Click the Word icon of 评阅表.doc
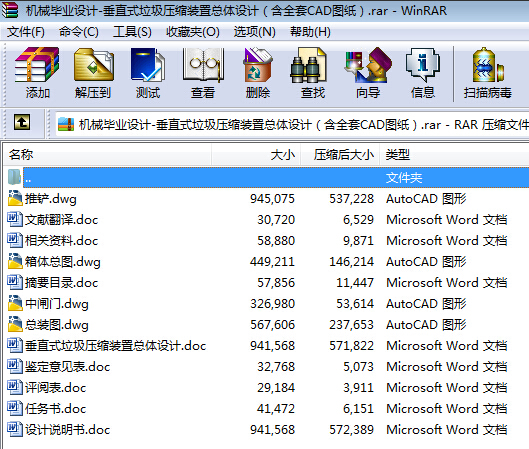The image size is (529, 449). coord(15,387)
